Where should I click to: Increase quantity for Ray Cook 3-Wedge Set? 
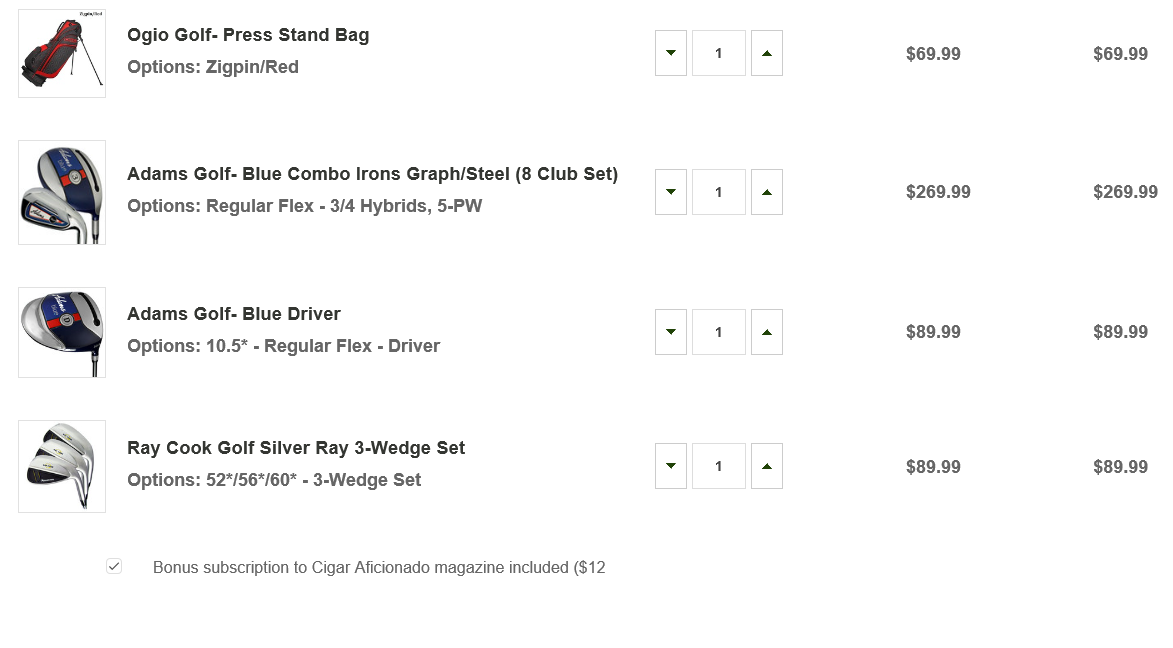click(767, 466)
